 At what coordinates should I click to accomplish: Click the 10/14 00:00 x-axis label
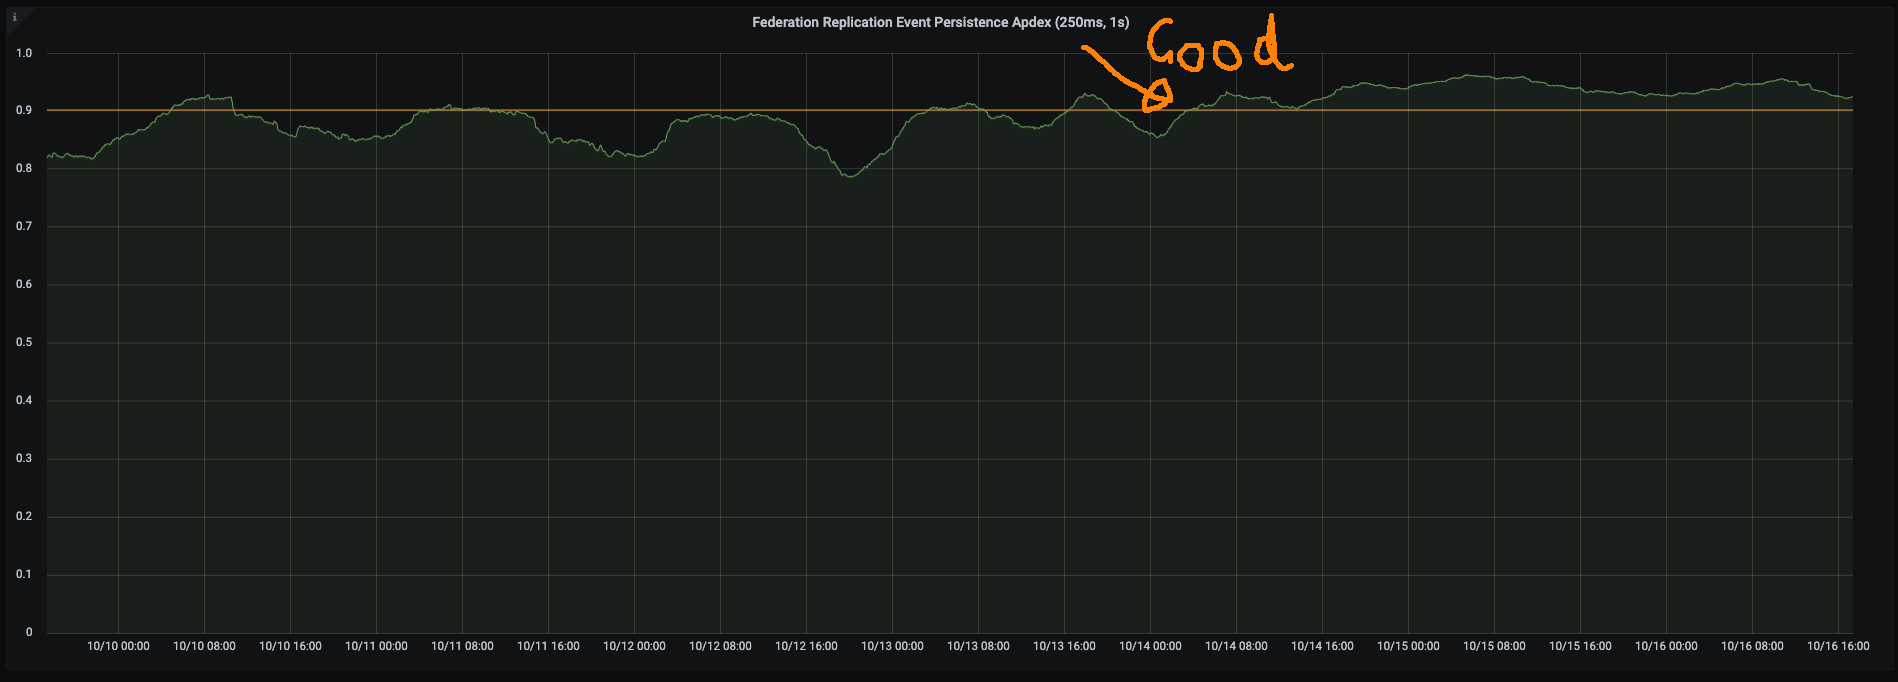(x=1150, y=646)
